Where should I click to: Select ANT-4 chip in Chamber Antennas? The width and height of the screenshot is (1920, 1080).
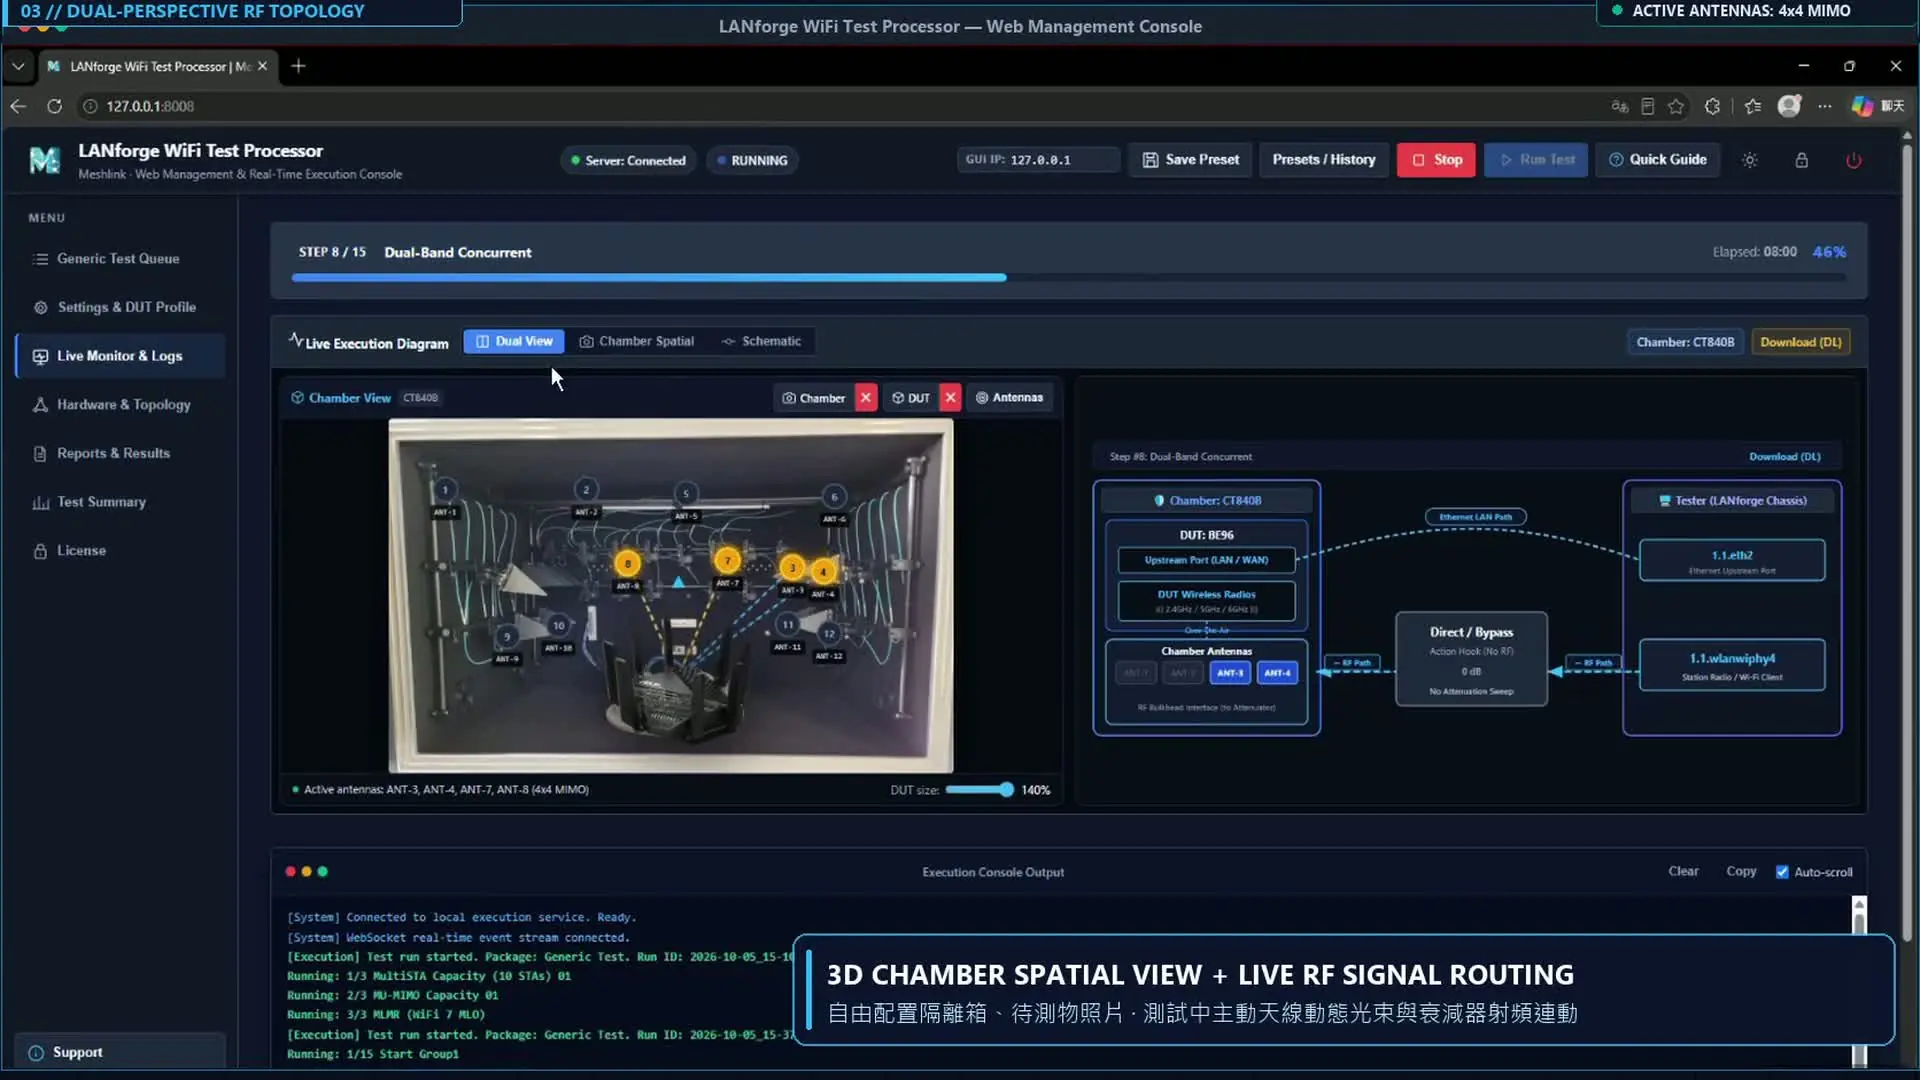point(1277,673)
